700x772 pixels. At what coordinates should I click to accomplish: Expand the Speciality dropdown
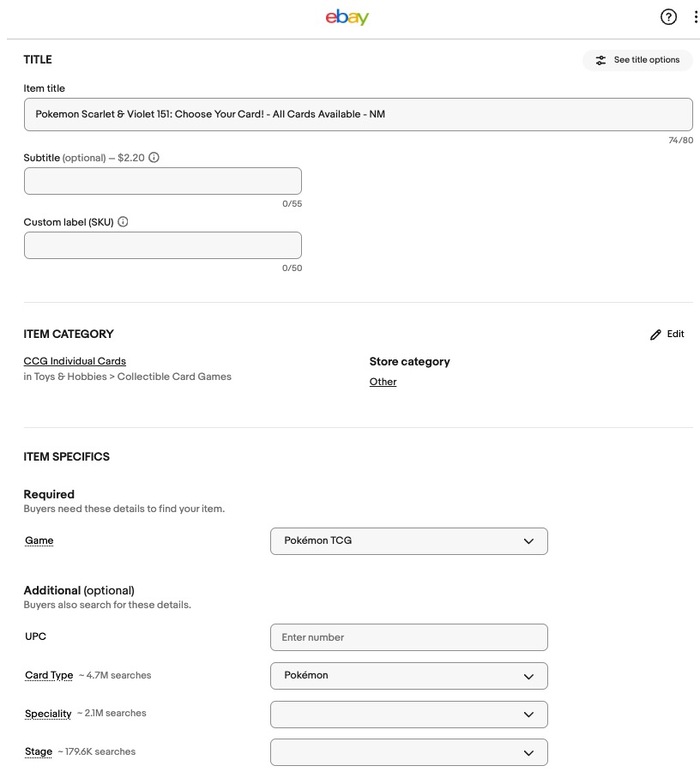409,714
